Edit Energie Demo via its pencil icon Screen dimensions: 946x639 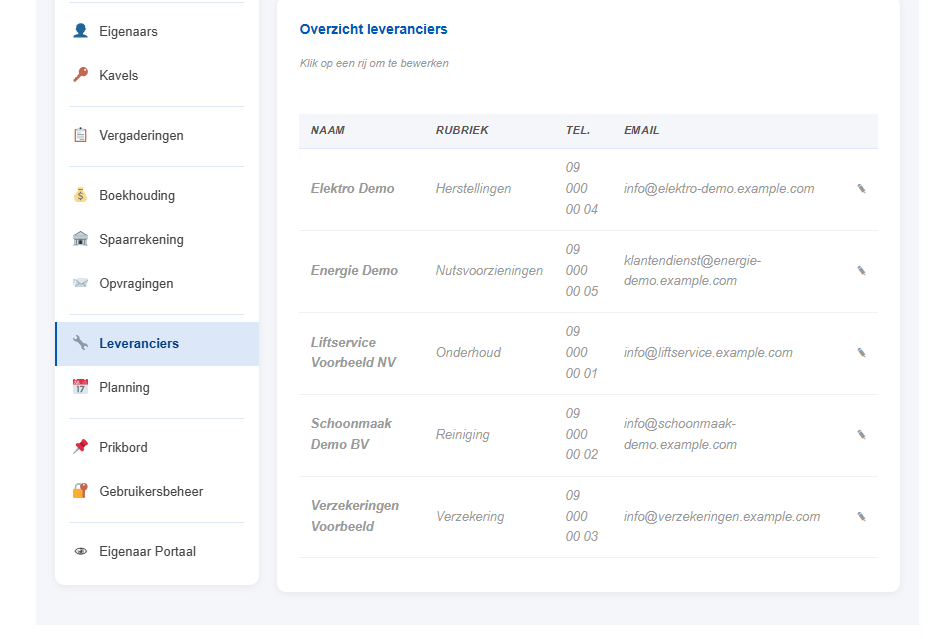coord(862,270)
